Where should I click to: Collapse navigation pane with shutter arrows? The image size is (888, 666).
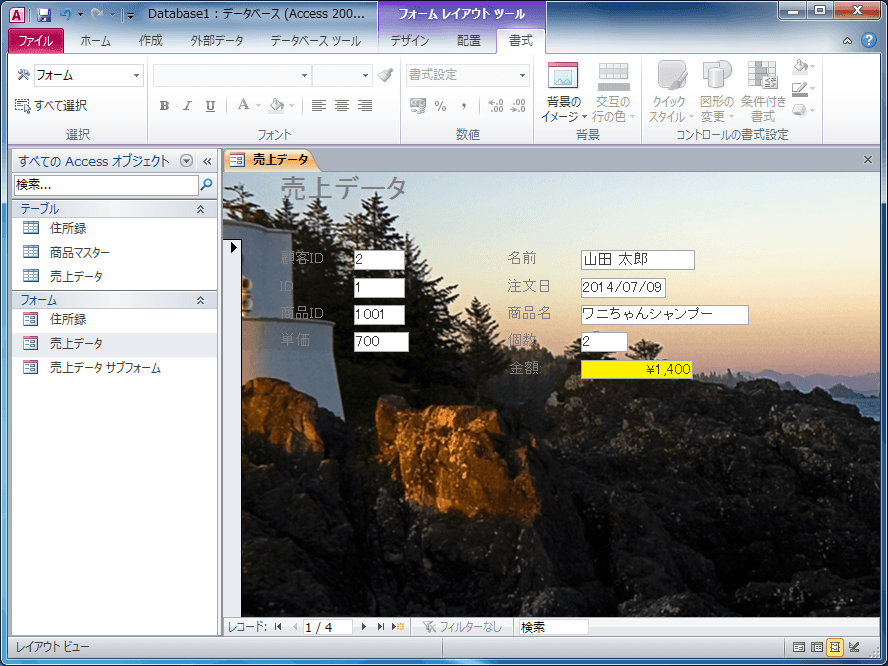click(x=207, y=161)
